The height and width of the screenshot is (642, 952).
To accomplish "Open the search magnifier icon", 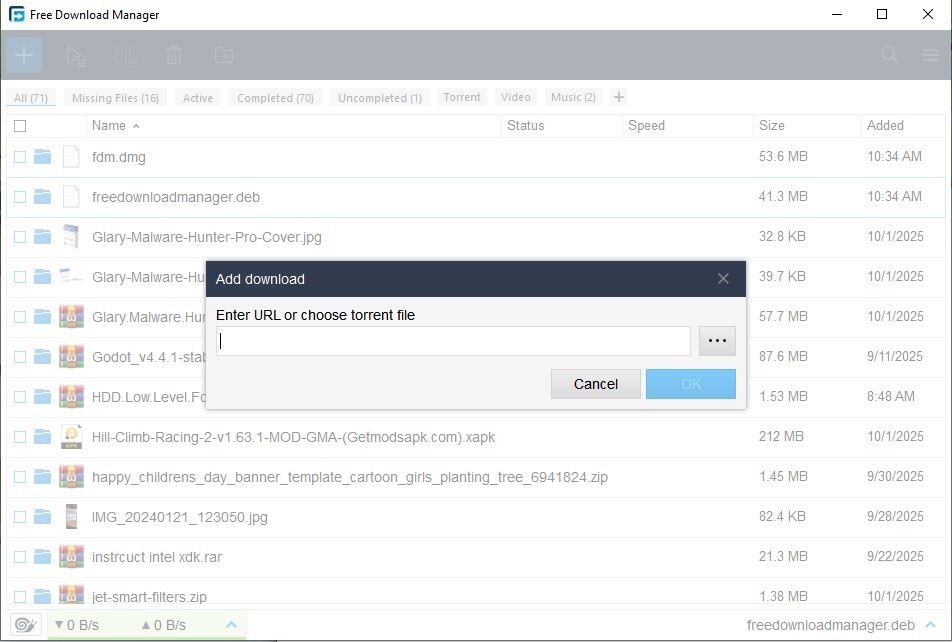I will click(889, 56).
